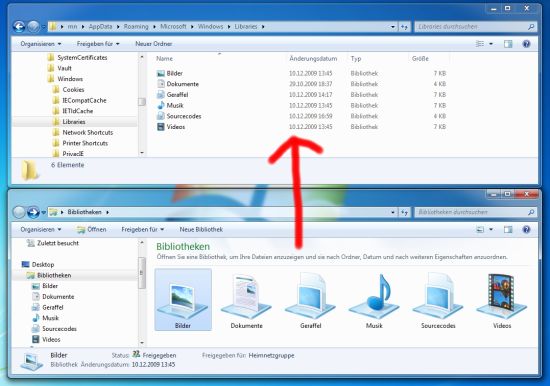Image resolution: width=550 pixels, height=386 pixels.
Task: Click scrollbar thumb of Libraries folder tree
Action: coord(142,102)
